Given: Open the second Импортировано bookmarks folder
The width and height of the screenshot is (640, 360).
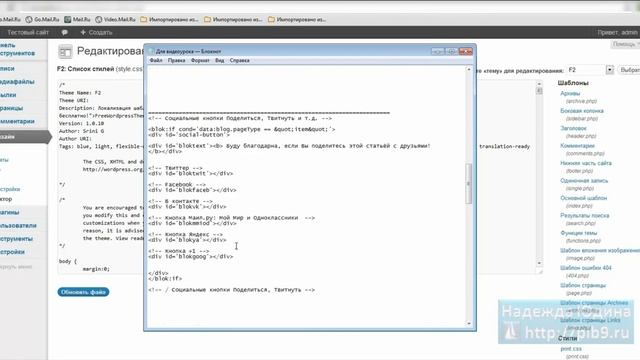Looking at the screenshot, I should point(233,19).
